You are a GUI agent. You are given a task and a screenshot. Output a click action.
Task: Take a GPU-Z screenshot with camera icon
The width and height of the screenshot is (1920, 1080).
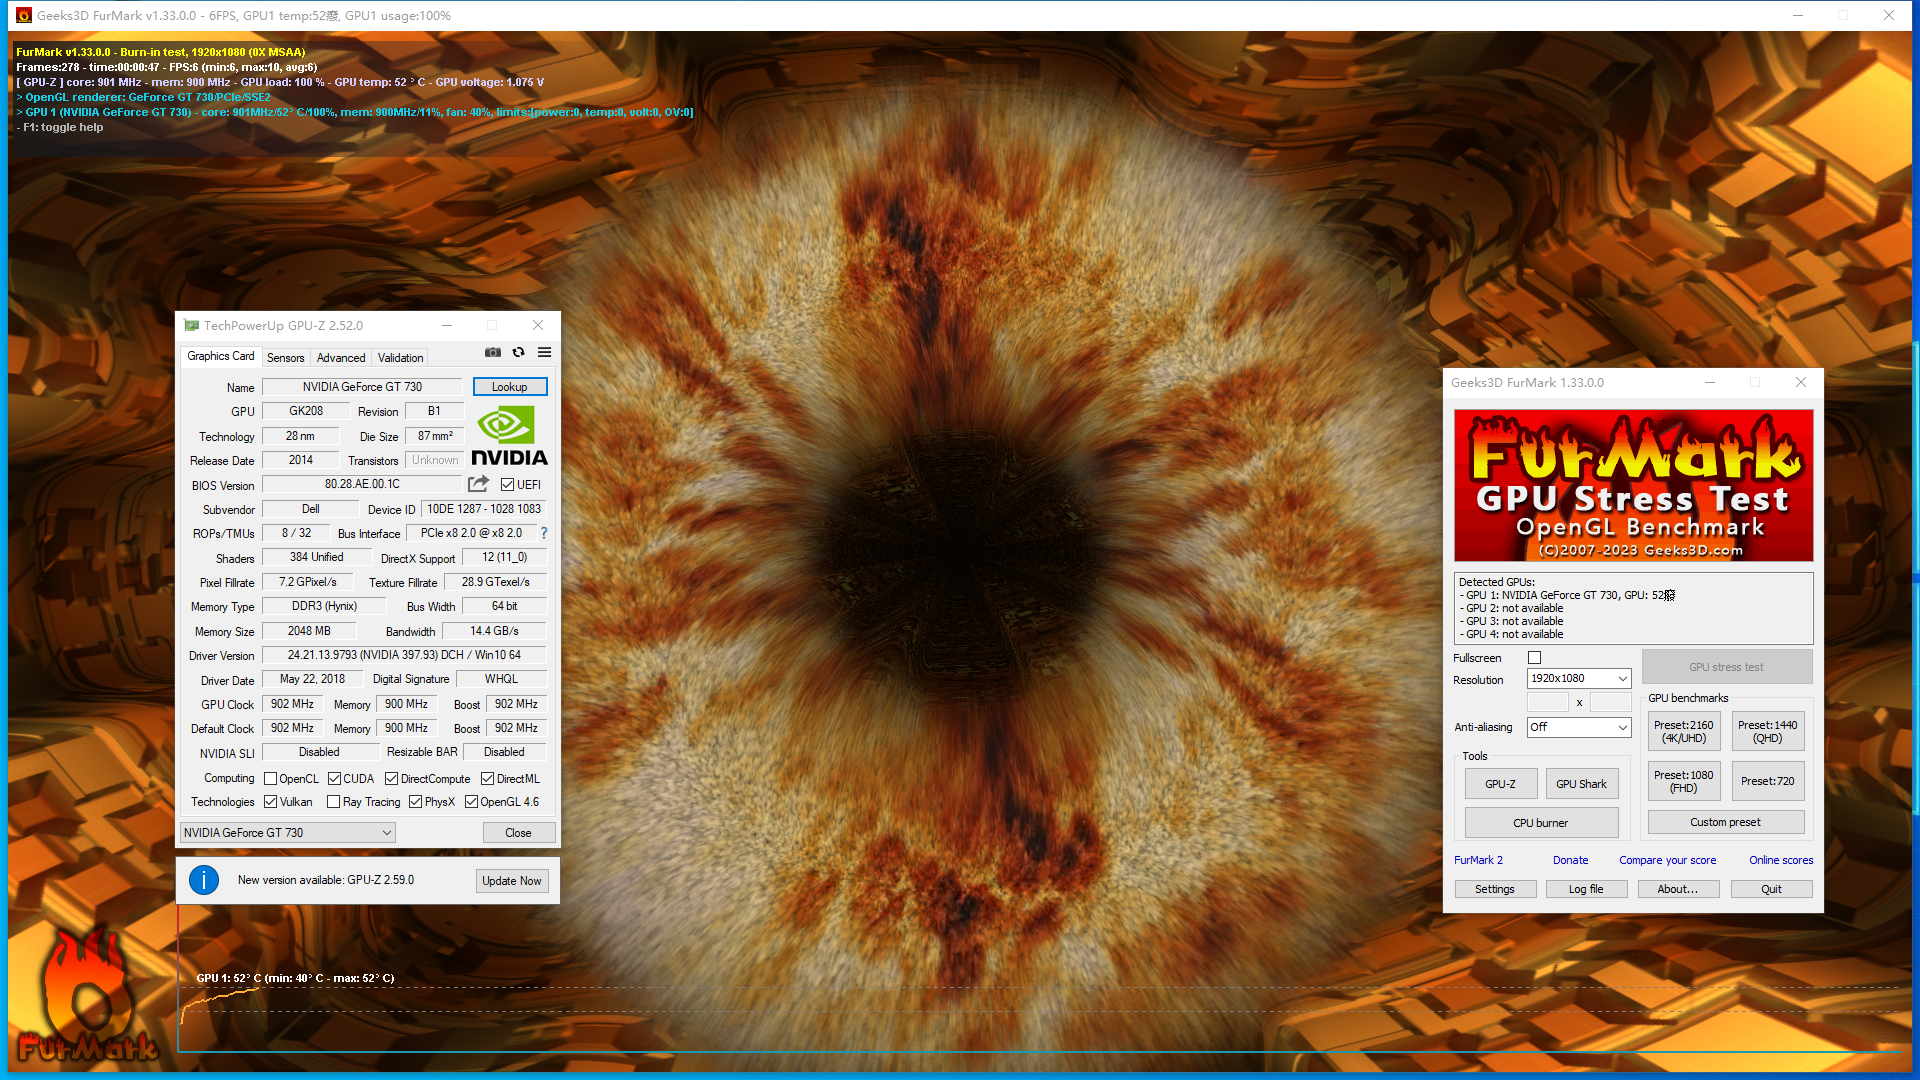tap(493, 352)
